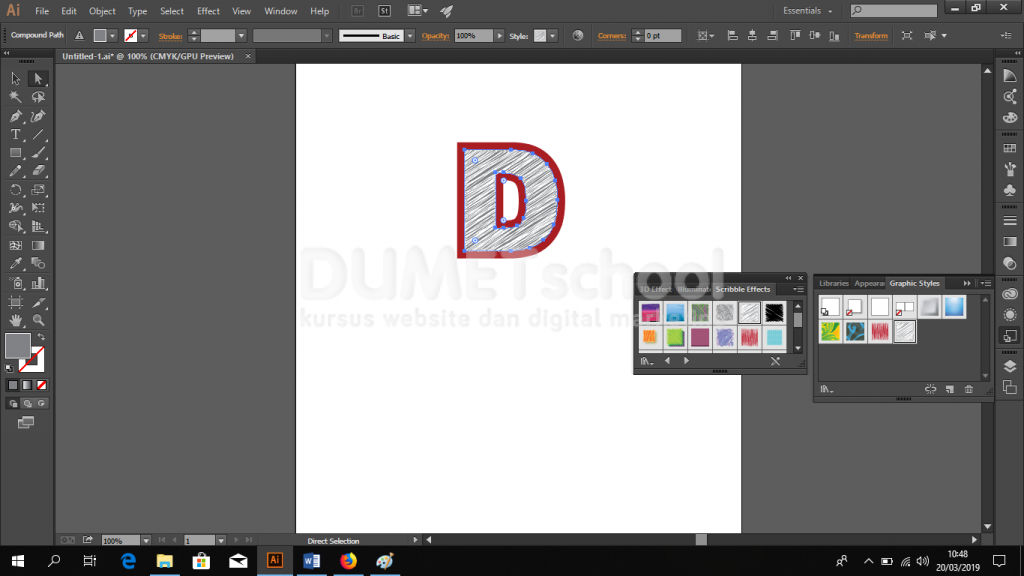1024x576 pixels.
Task: Select the Hand tool
Action: tap(15, 321)
